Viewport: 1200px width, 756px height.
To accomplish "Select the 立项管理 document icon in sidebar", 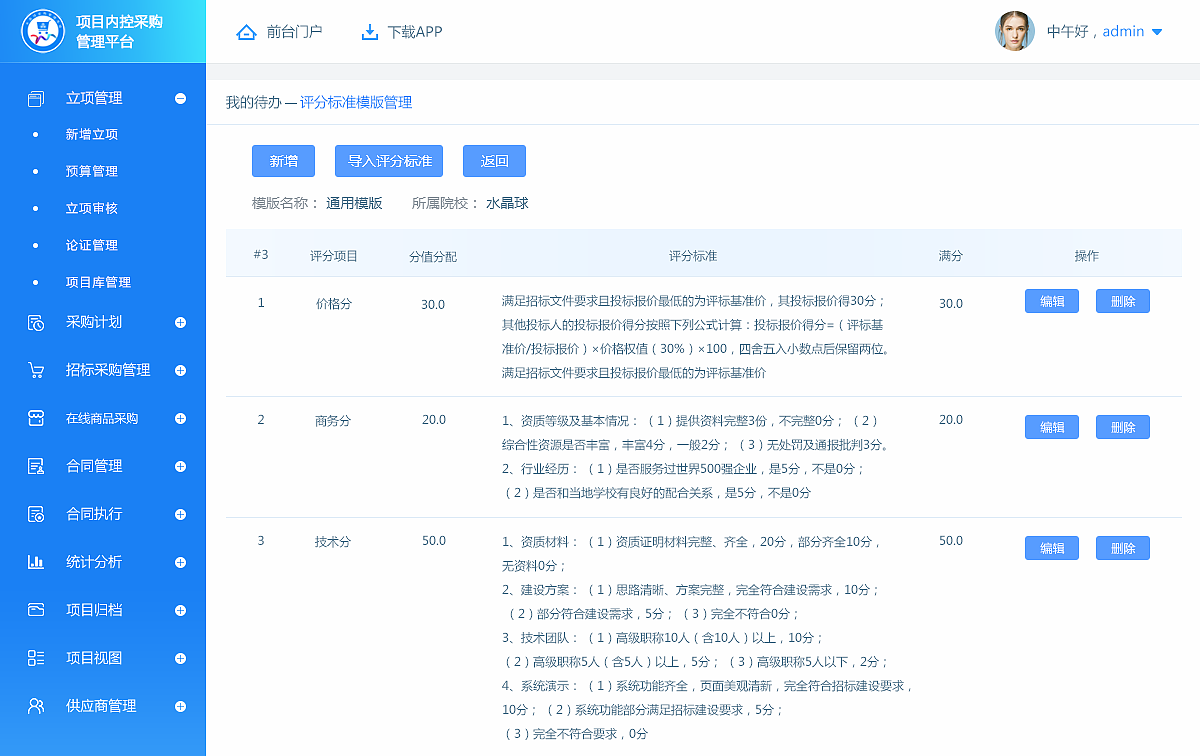I will pos(35,98).
